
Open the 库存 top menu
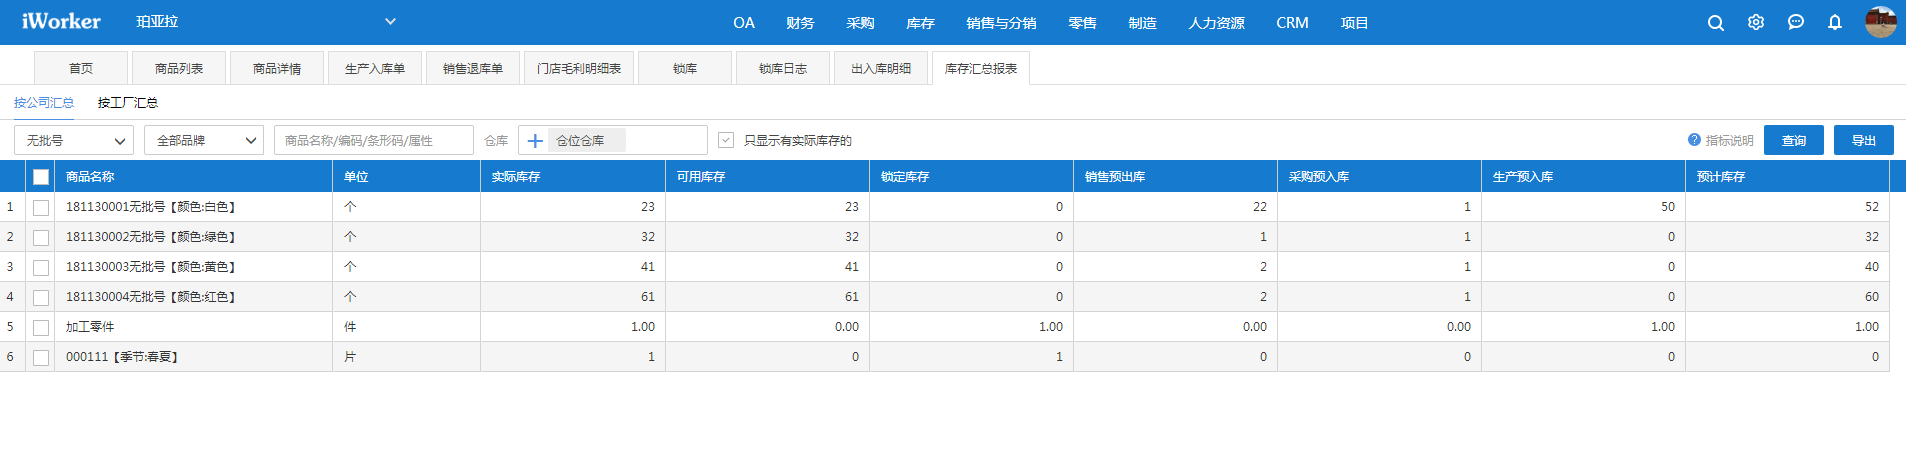coord(920,22)
